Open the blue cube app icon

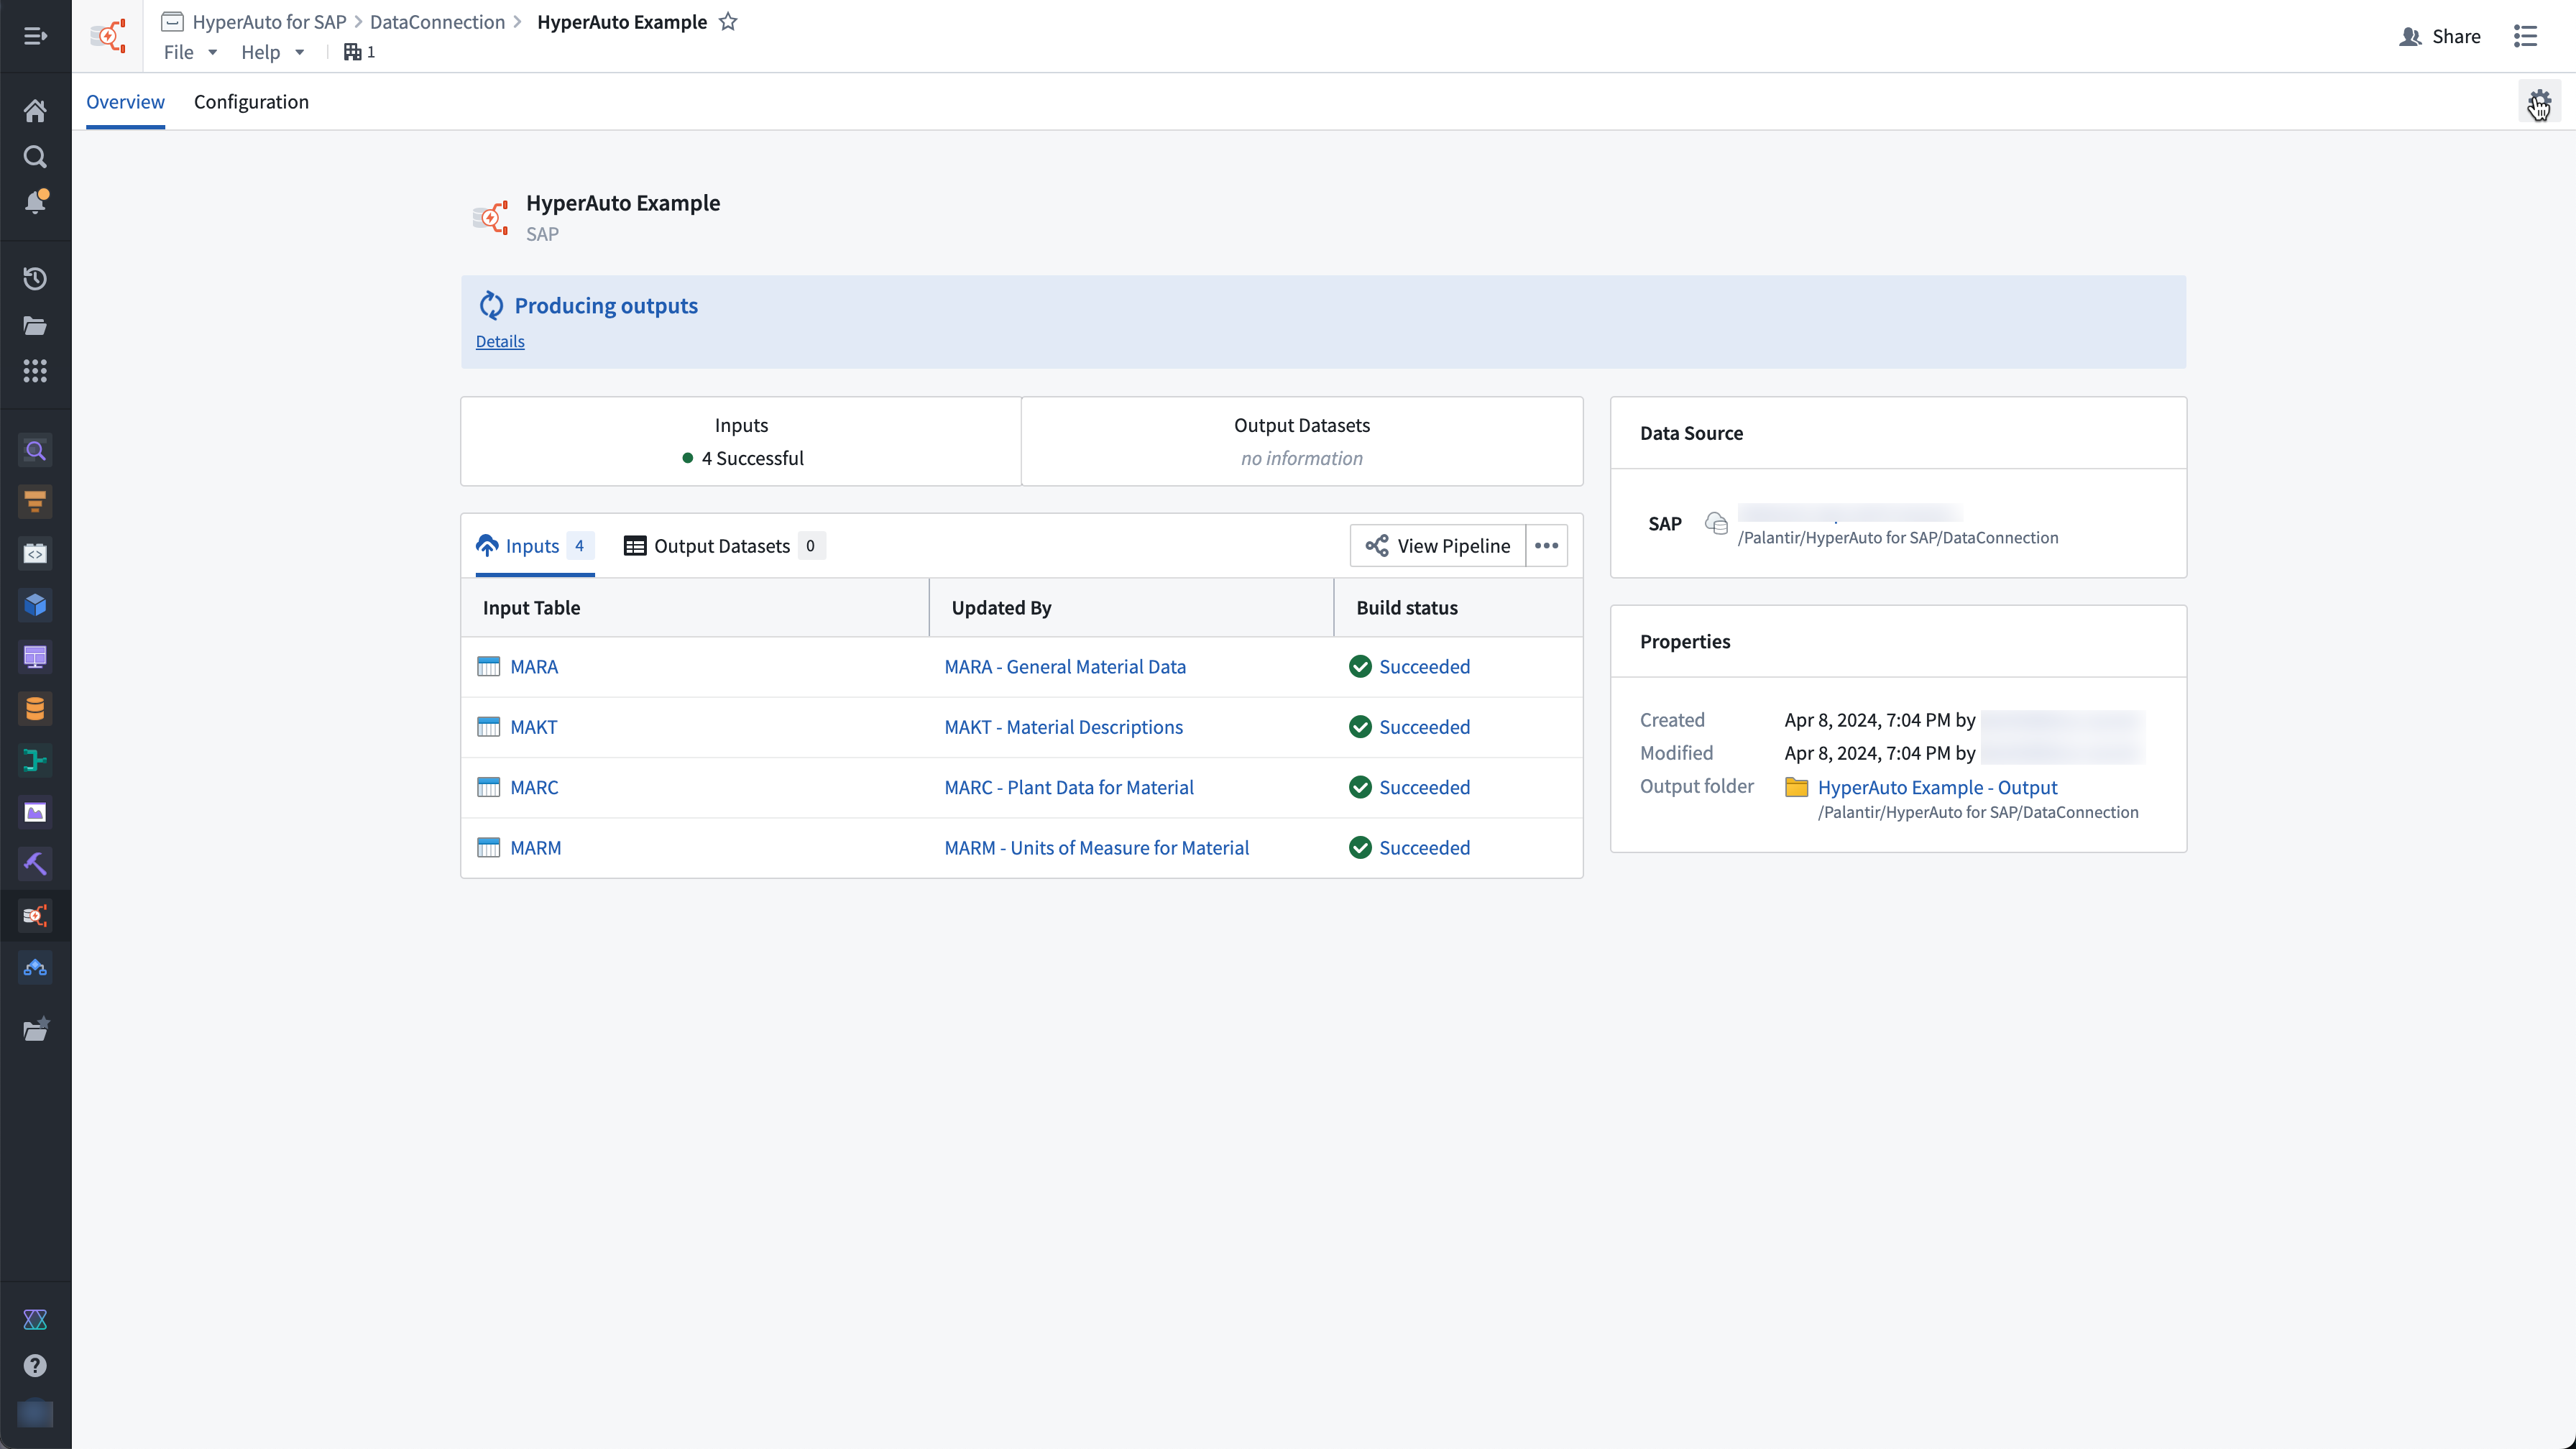(x=35, y=605)
